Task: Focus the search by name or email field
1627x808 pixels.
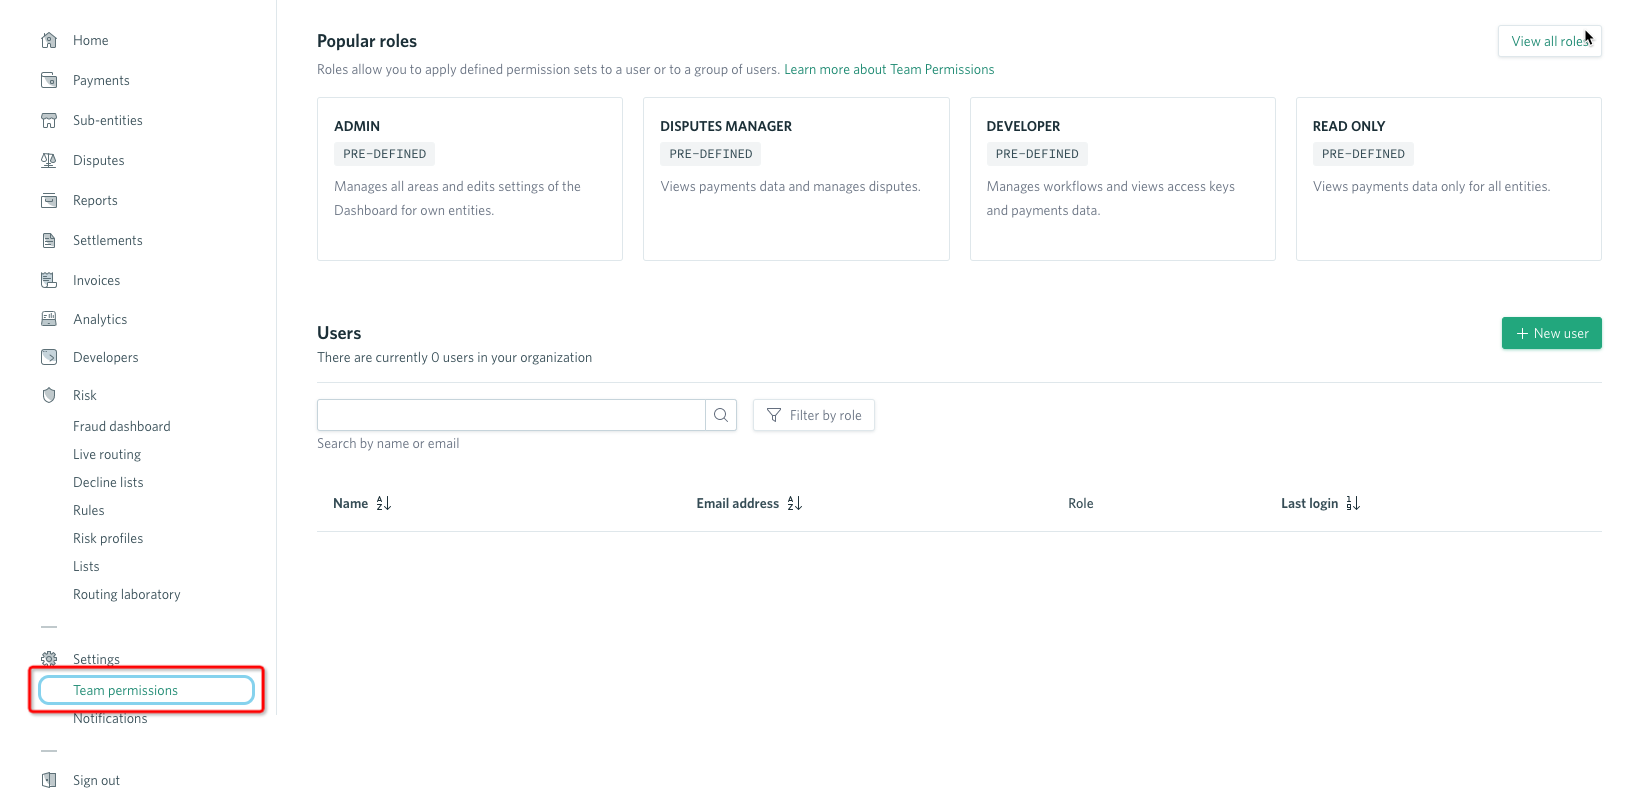Action: 511,415
